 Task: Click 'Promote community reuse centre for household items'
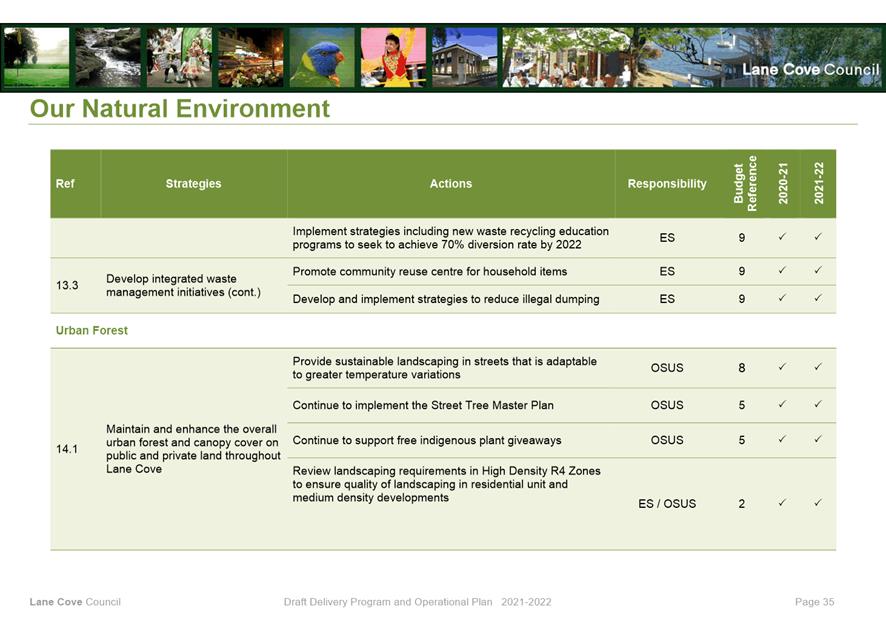(429, 272)
